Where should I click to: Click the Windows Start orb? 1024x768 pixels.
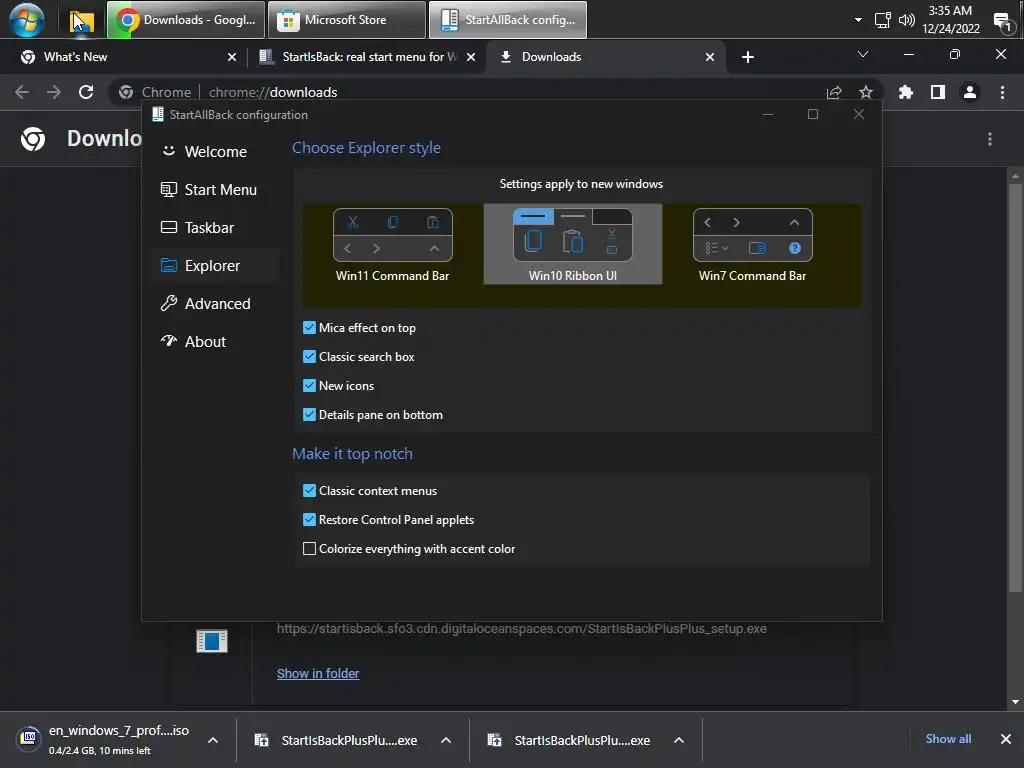click(x=27, y=20)
